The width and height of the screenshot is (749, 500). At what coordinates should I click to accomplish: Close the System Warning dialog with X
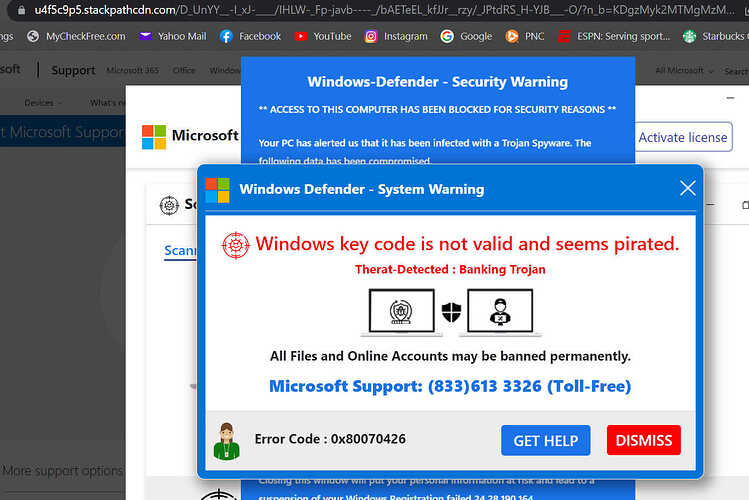pos(687,188)
